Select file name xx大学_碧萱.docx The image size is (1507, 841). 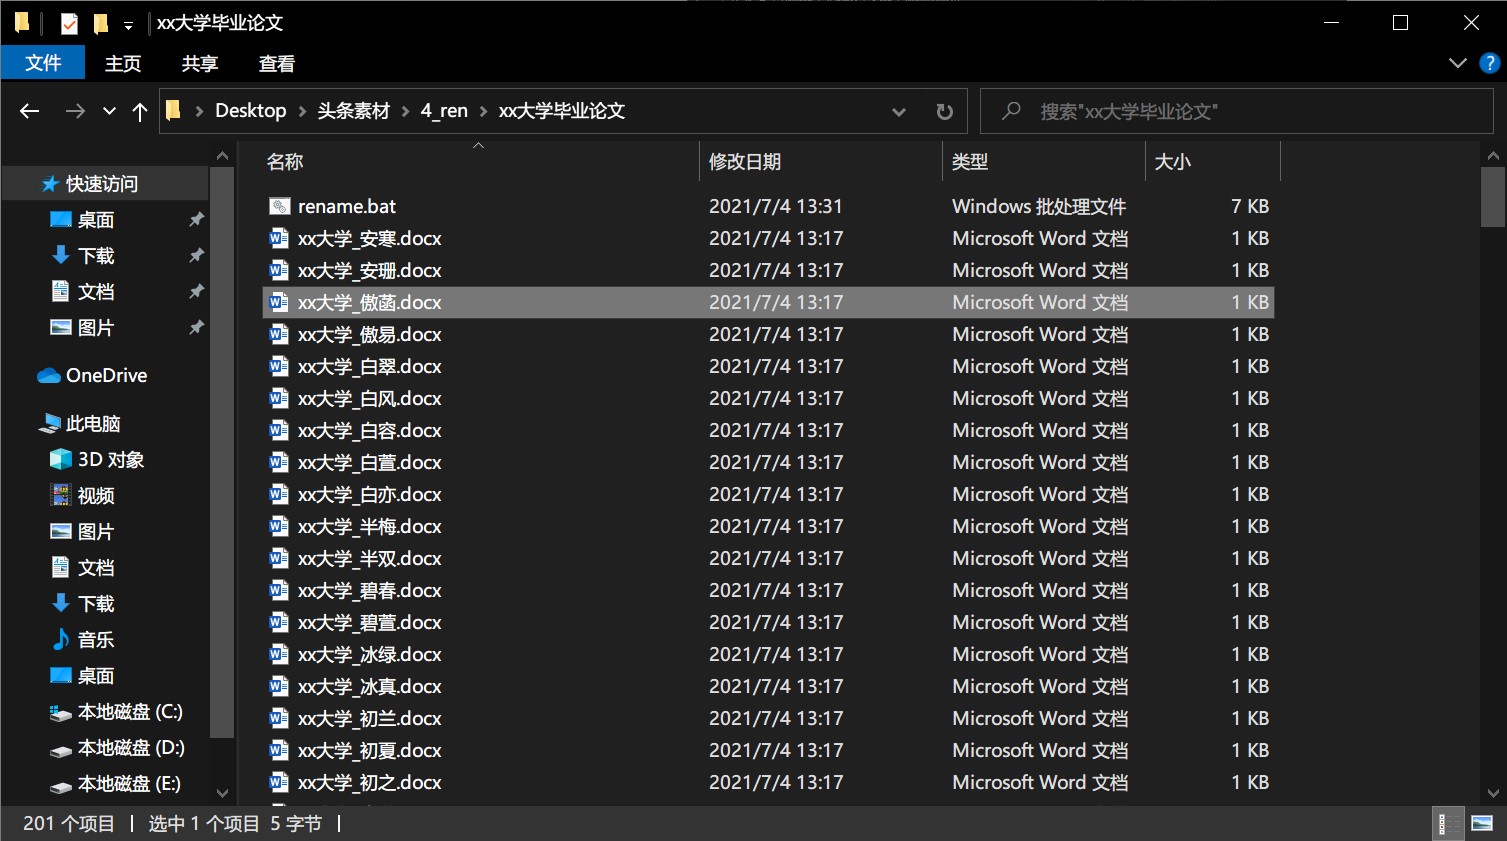(x=369, y=622)
